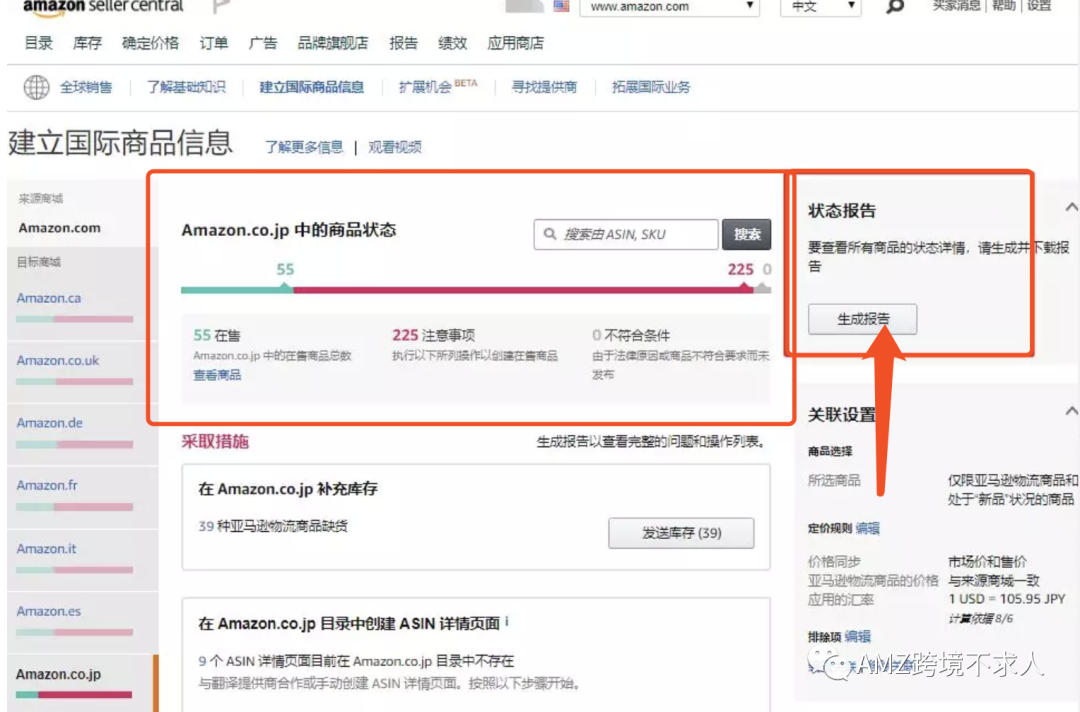The image size is (1080, 712).
Task: Collapse the 关联设置 panel chevron
Action: (1071, 411)
